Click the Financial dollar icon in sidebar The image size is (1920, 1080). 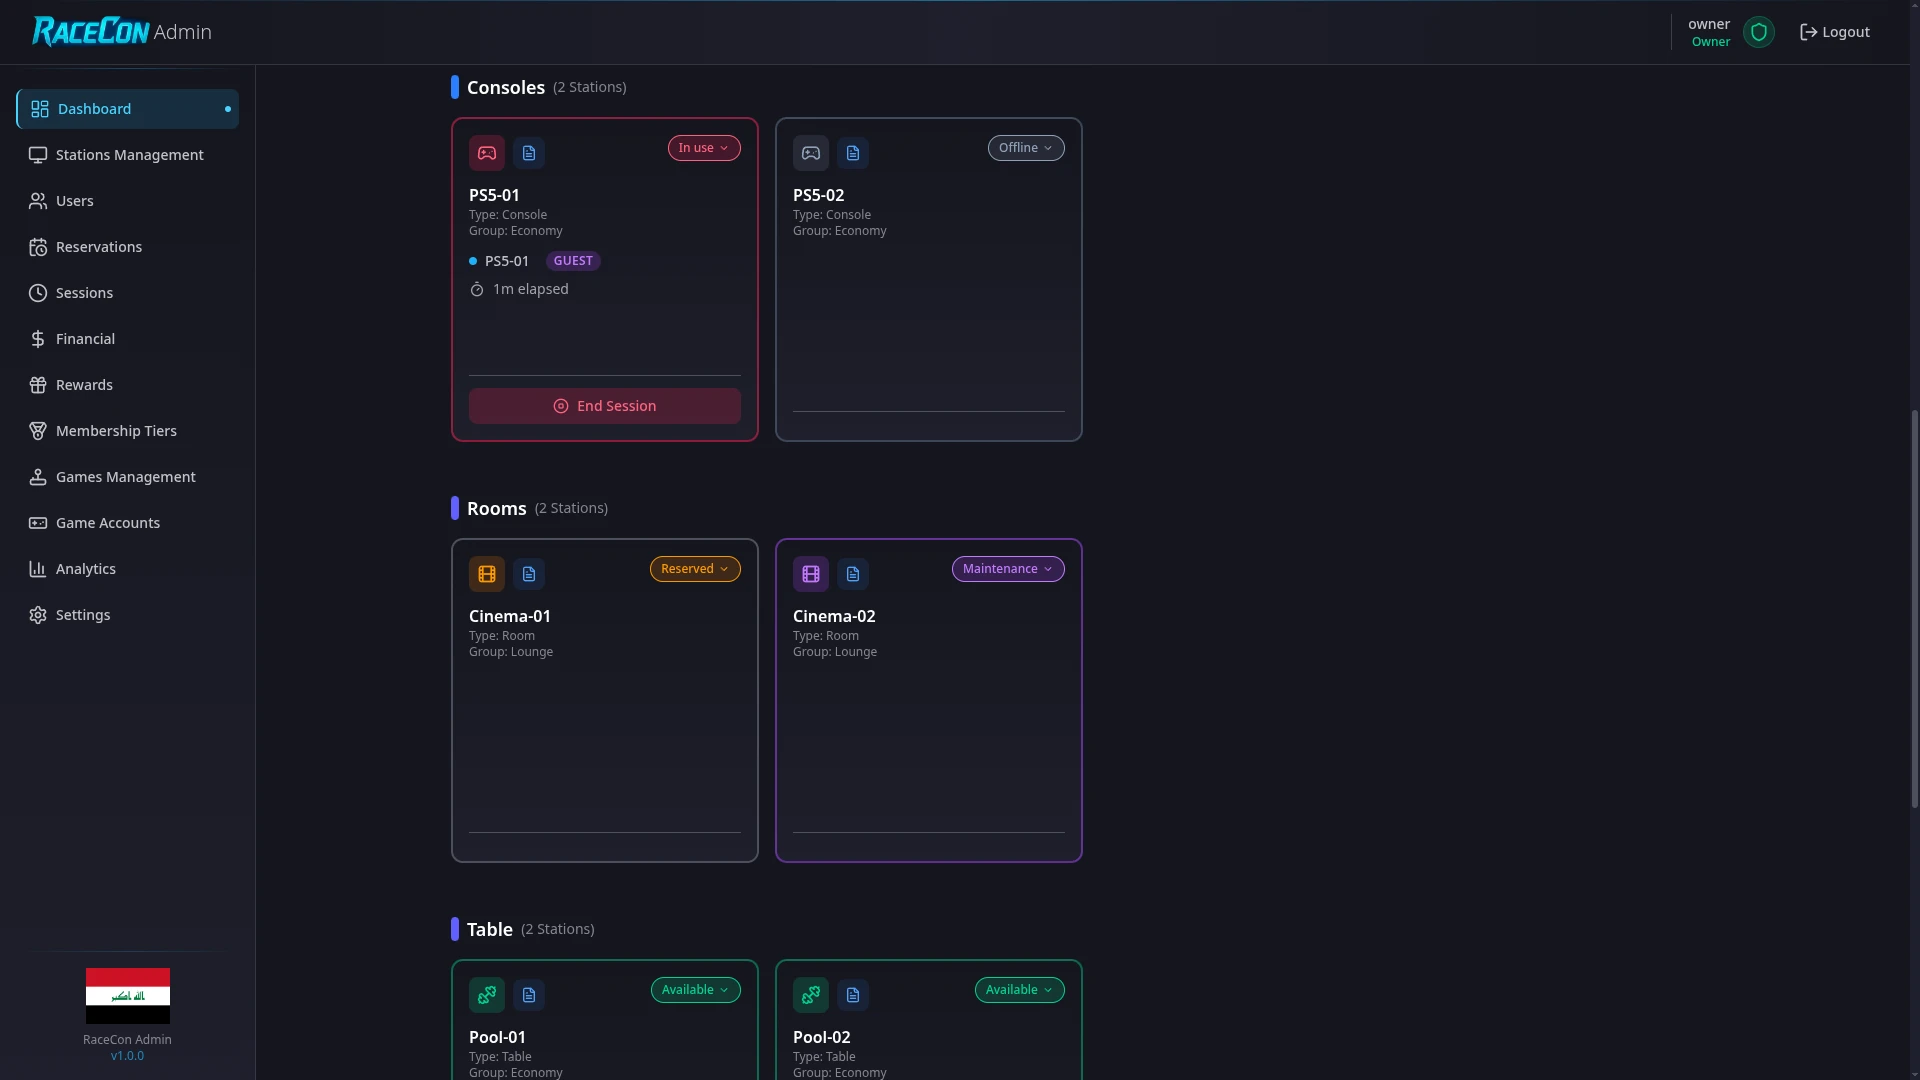[x=37, y=339]
